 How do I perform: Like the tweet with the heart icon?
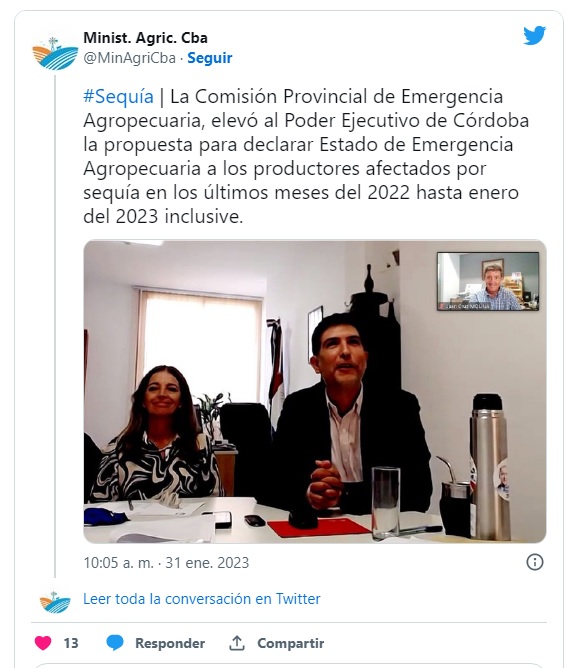[43, 643]
